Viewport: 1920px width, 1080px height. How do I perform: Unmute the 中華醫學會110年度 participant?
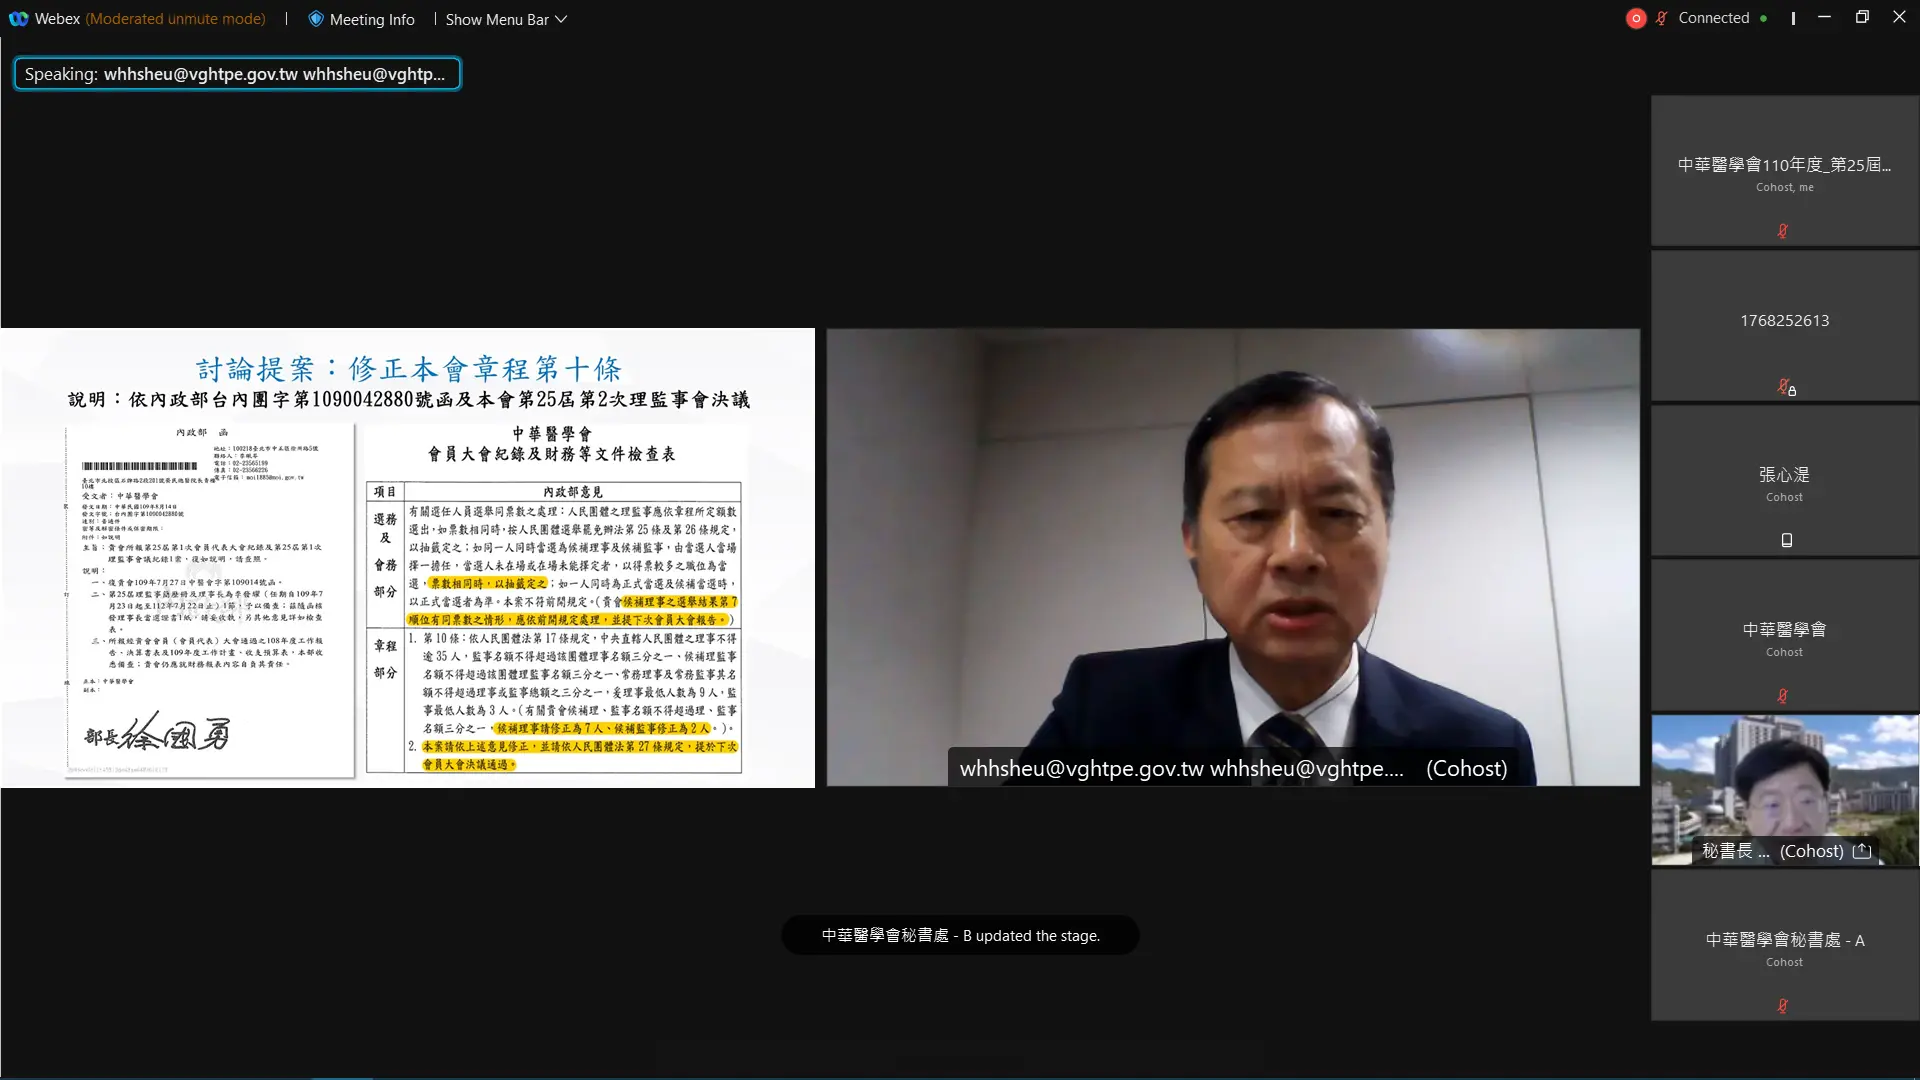1783,231
